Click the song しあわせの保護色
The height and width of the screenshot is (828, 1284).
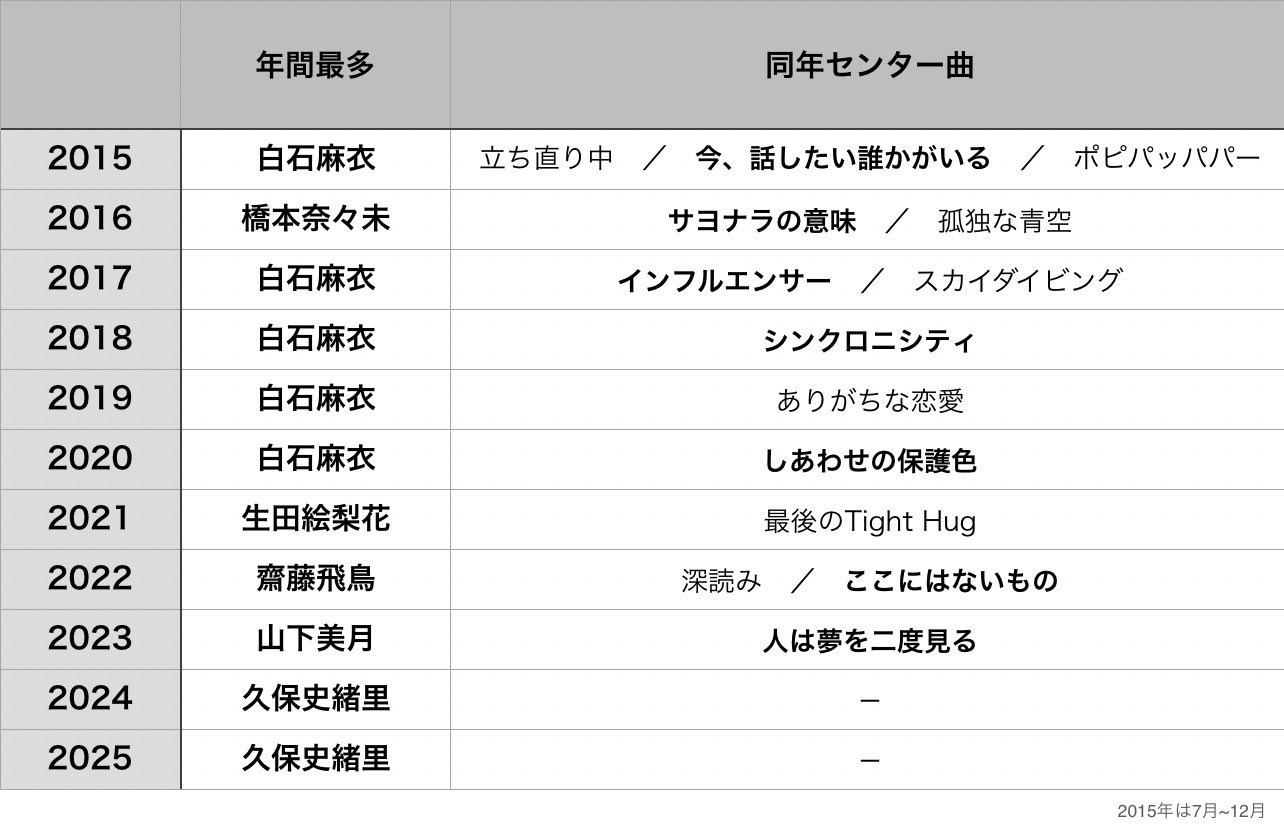868,460
